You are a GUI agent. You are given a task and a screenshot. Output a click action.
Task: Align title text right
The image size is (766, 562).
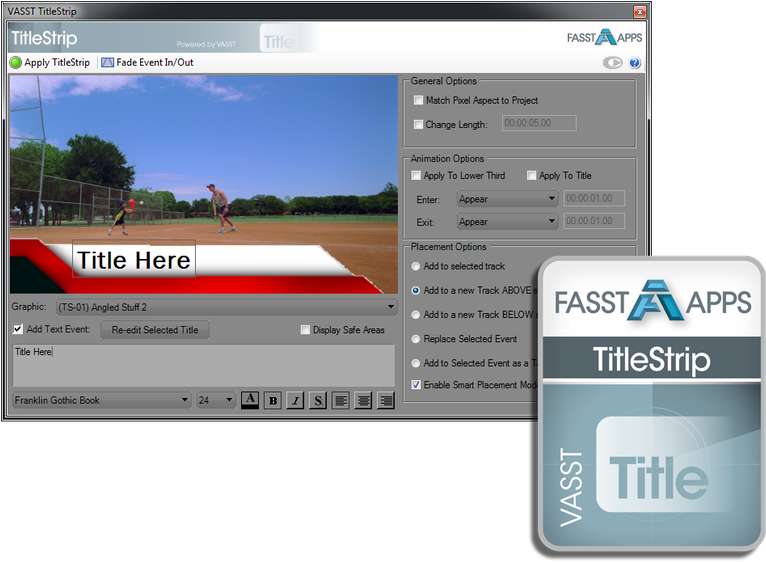point(385,400)
